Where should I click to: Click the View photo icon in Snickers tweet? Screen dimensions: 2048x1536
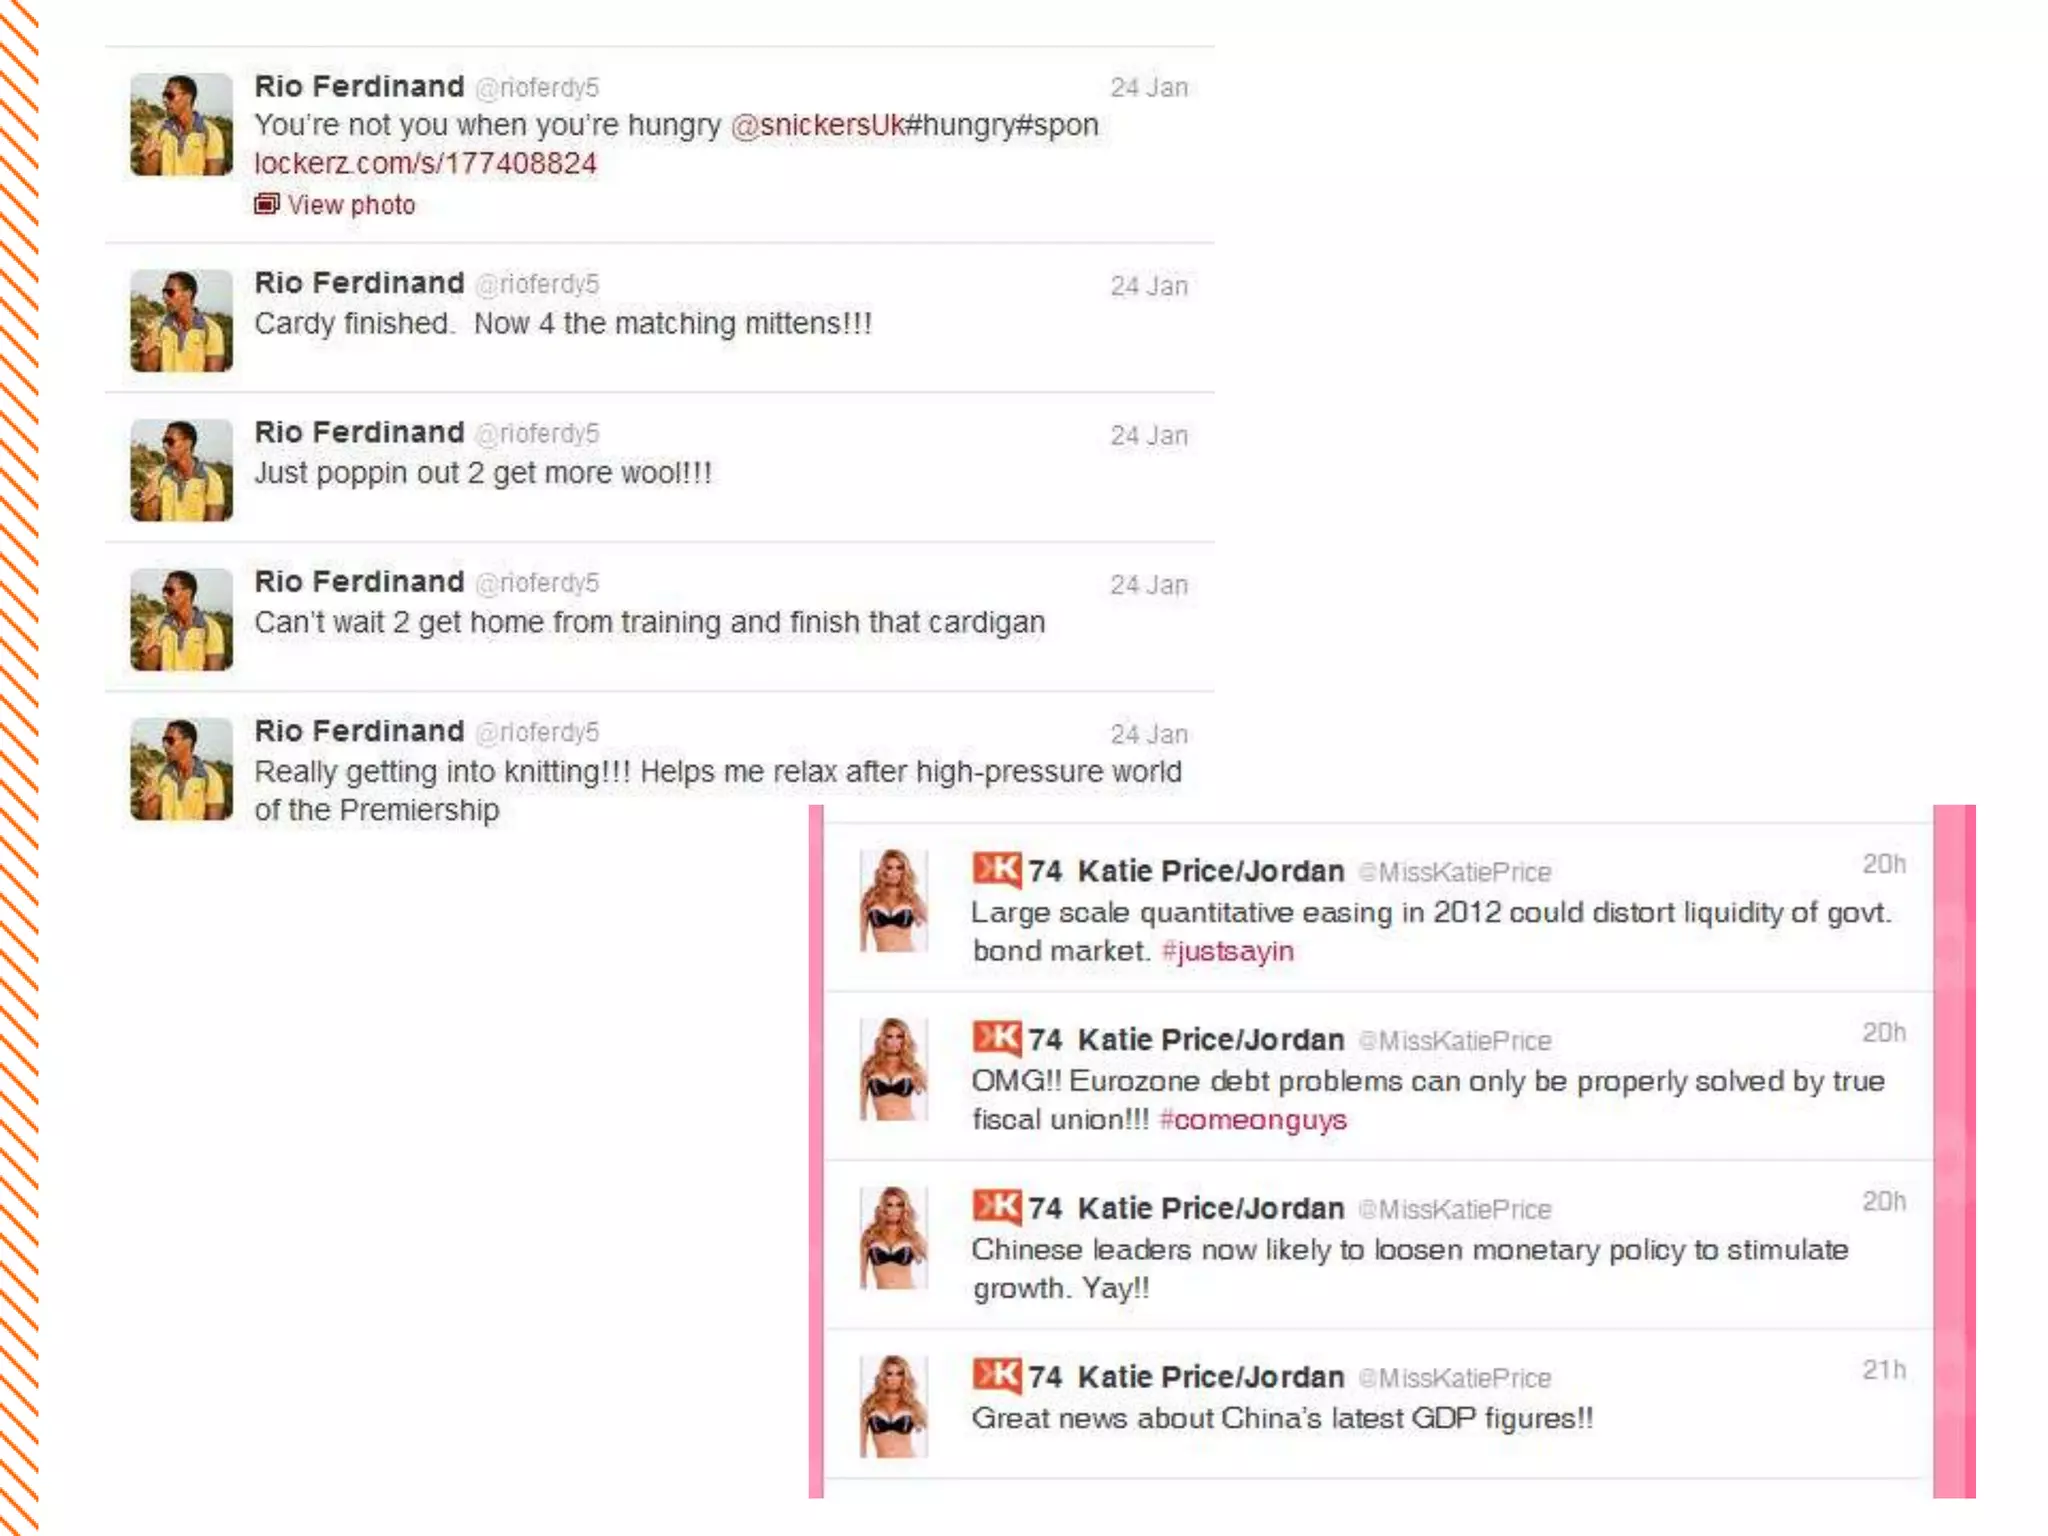pos(266,204)
